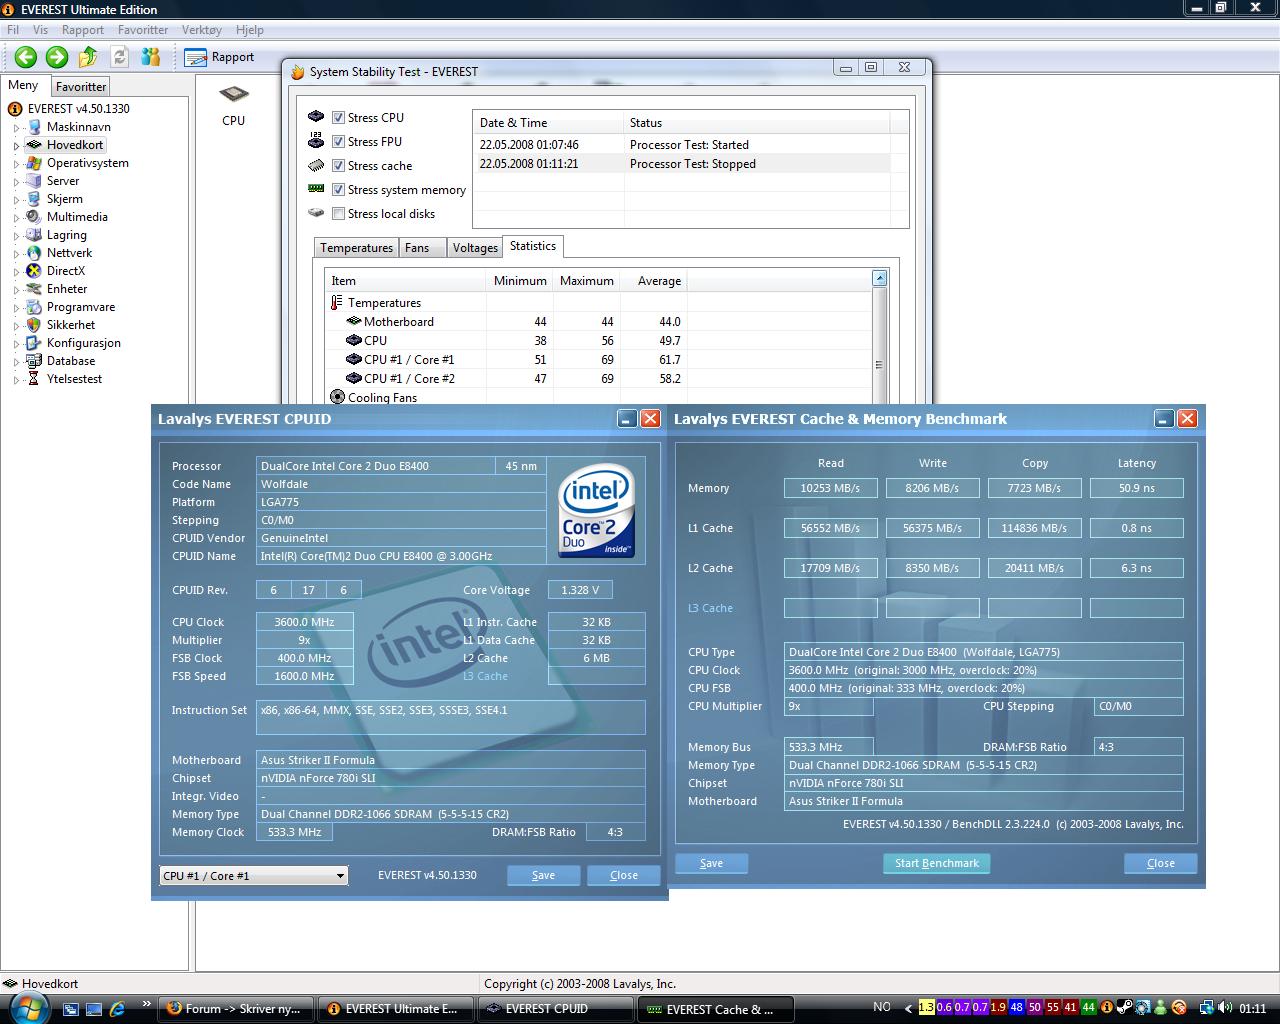
Task: Open Forum Firefox taskbar button
Action: (237, 1009)
